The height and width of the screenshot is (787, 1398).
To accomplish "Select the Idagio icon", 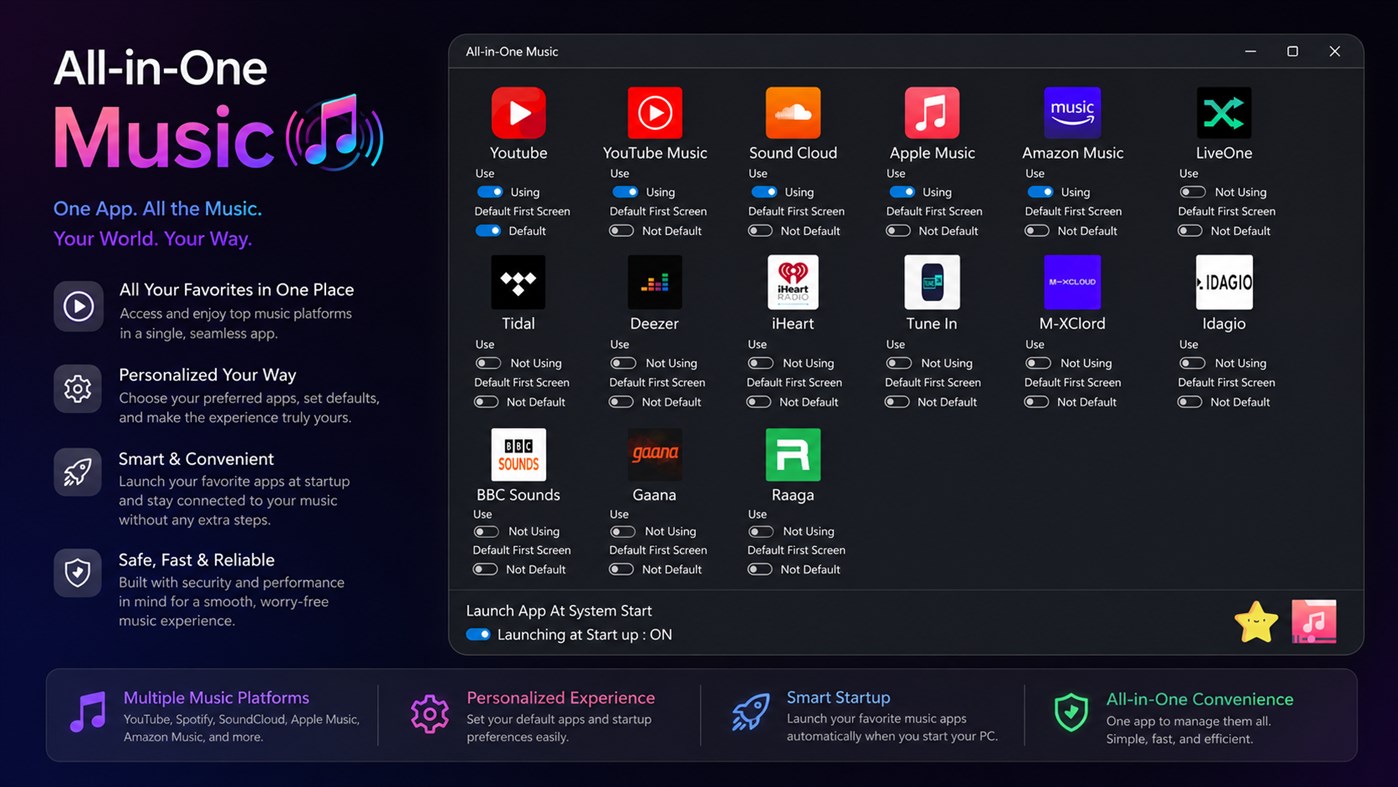I will [1224, 282].
